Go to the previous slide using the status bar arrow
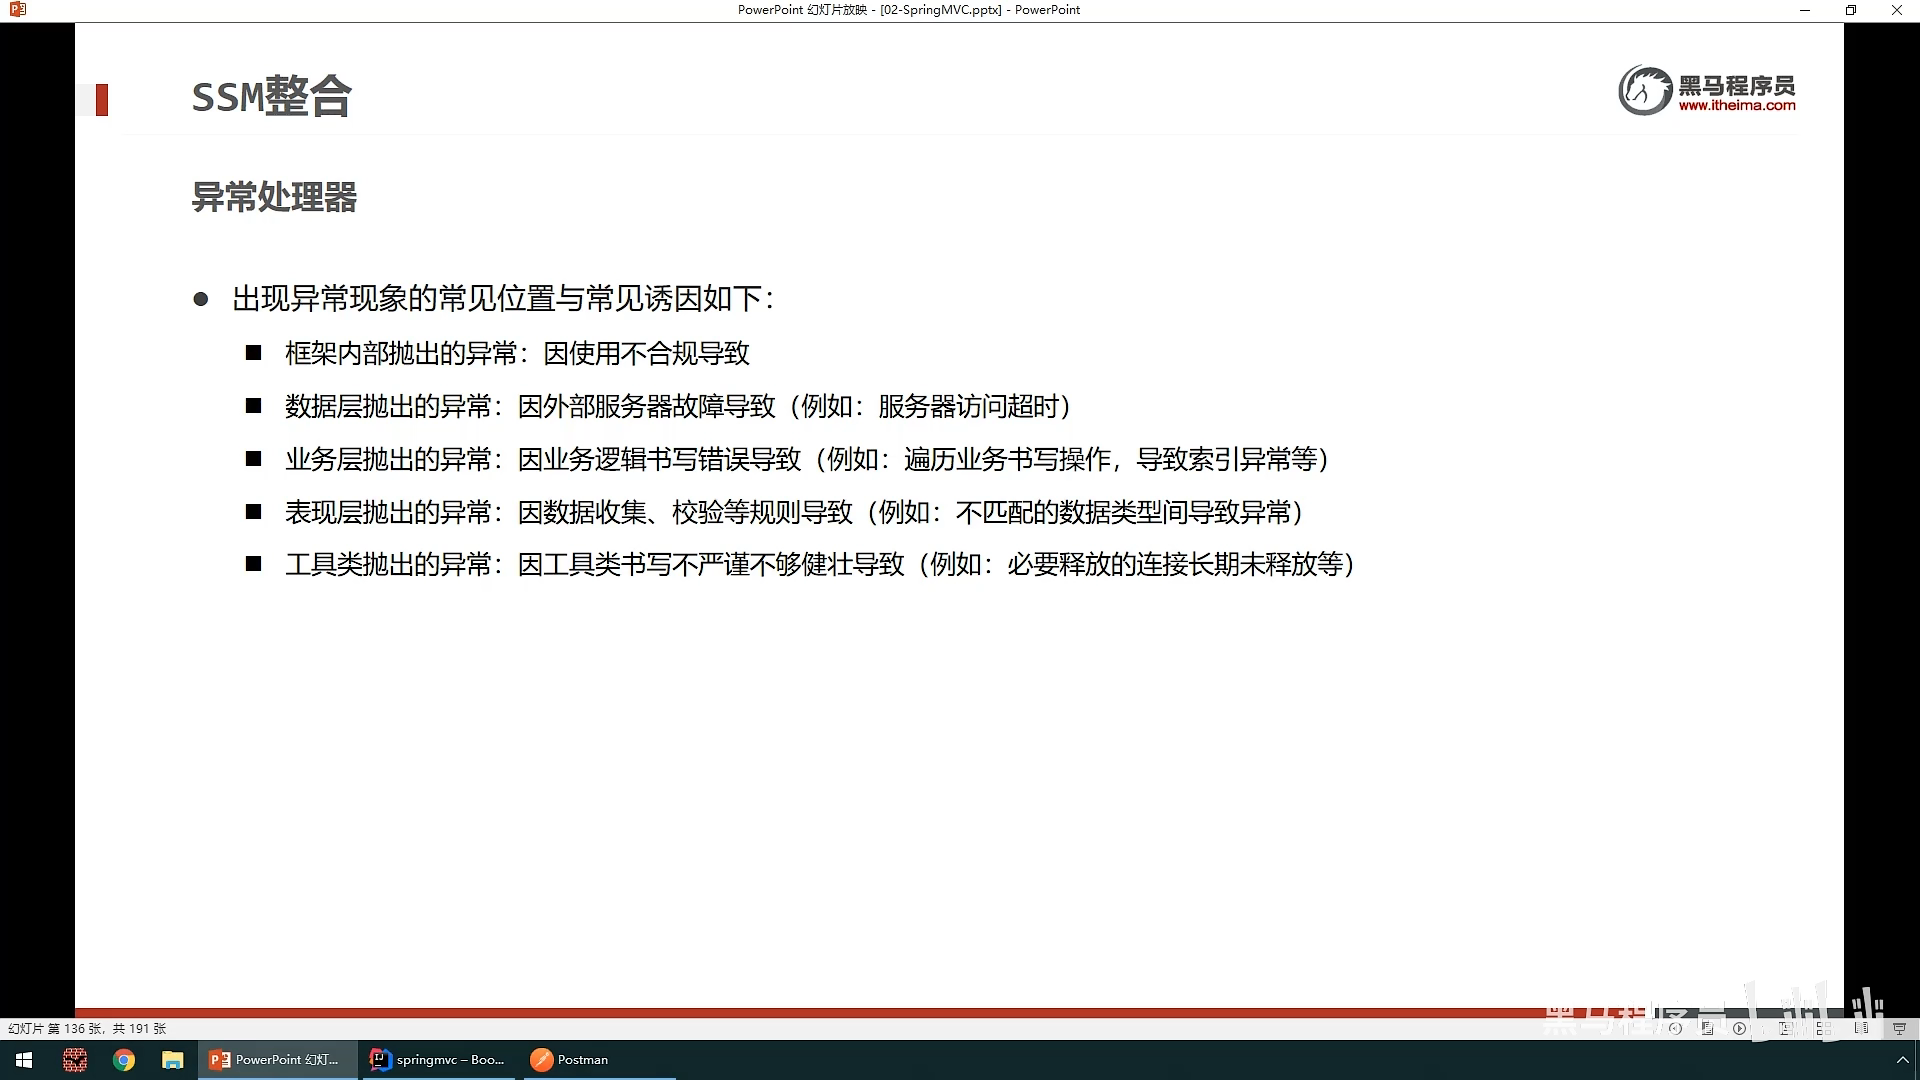Image resolution: width=1920 pixels, height=1080 pixels. click(1675, 1028)
